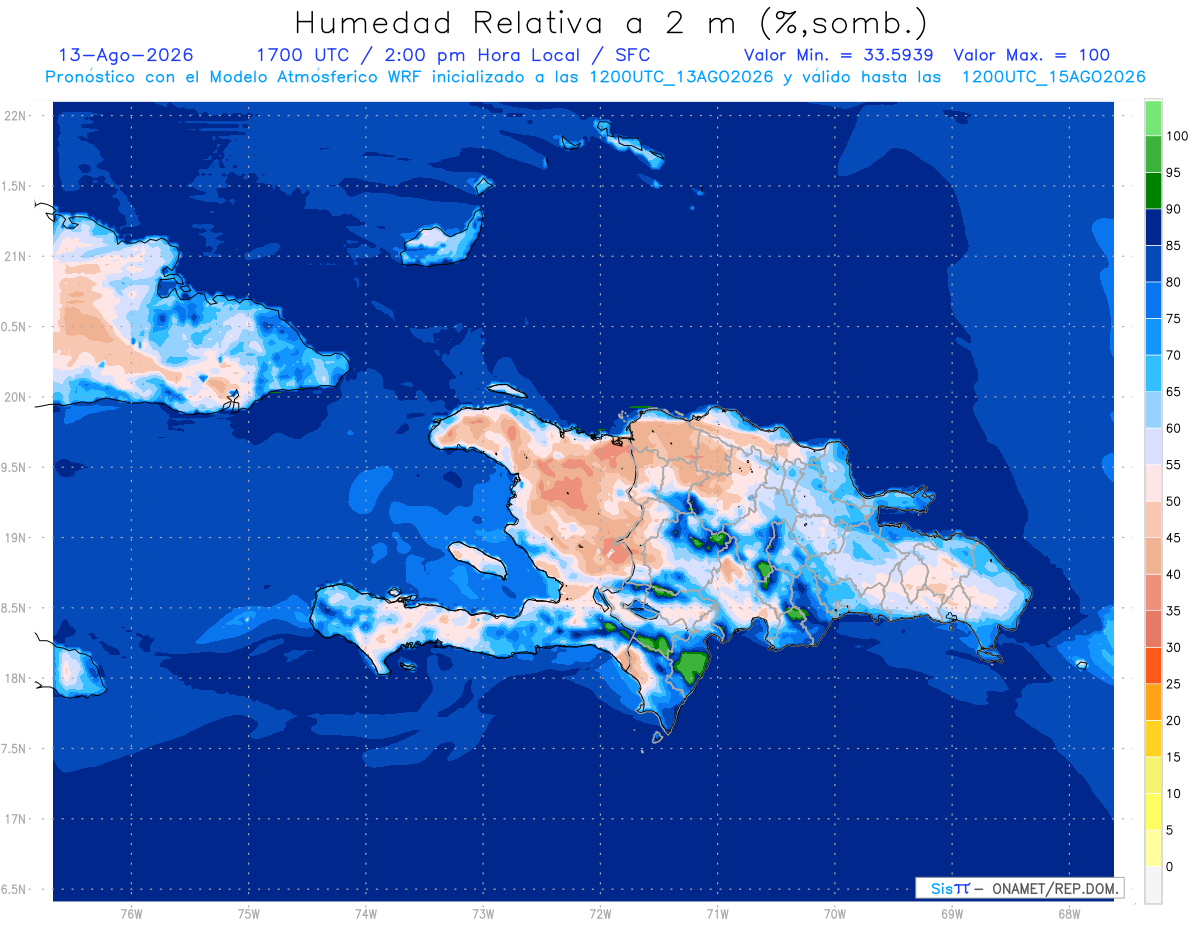The image size is (1200, 927).
Task: Click the legend value "35"
Action: 1173,611
